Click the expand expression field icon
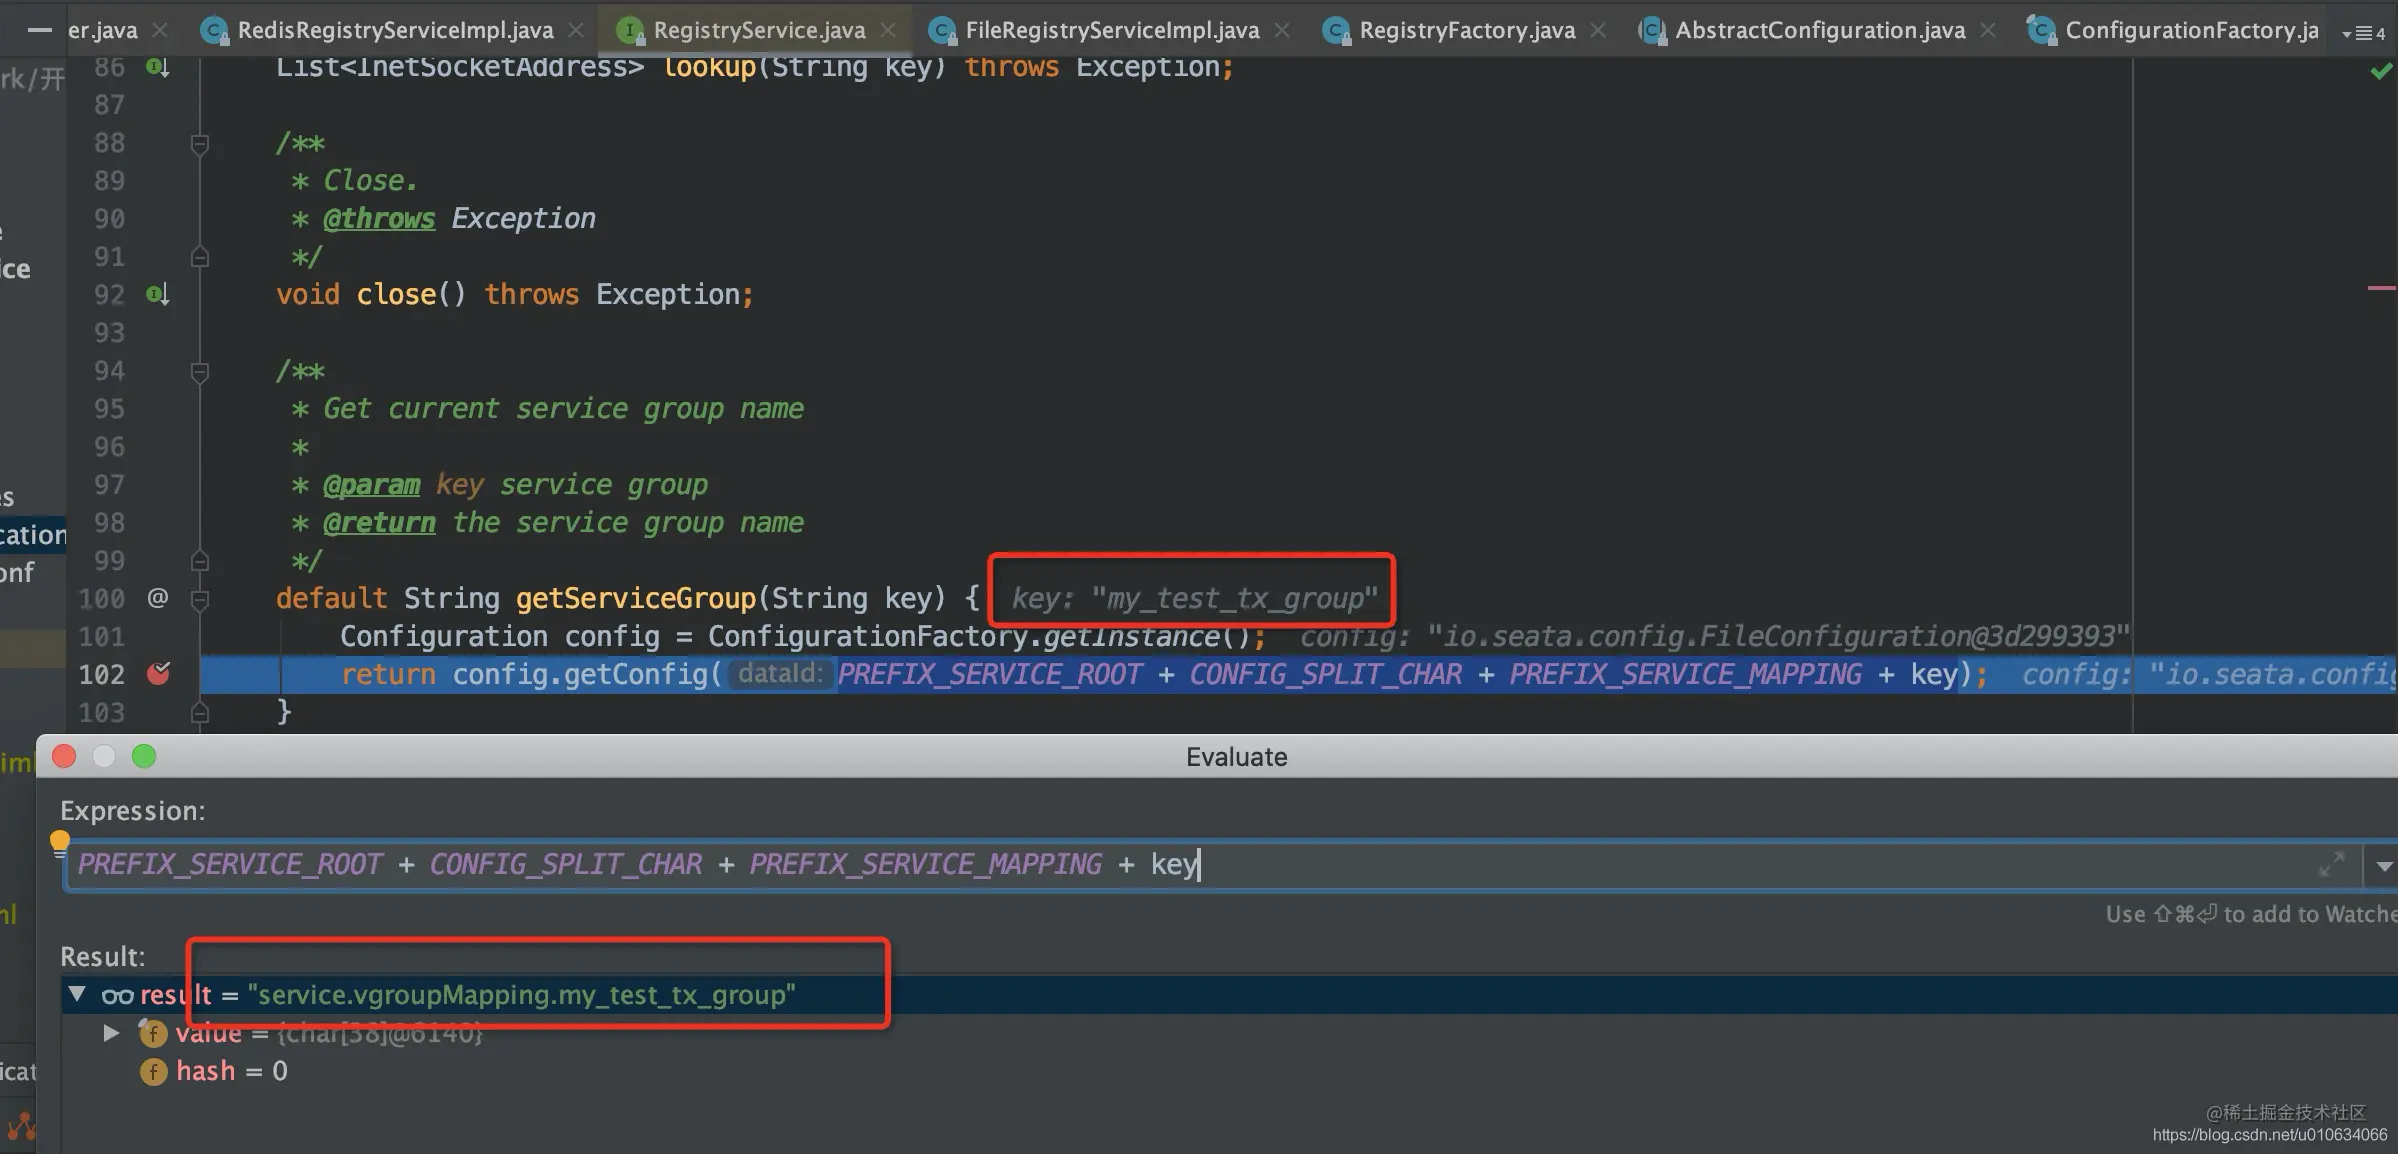This screenshot has height=1154, width=2398. [x=2332, y=864]
